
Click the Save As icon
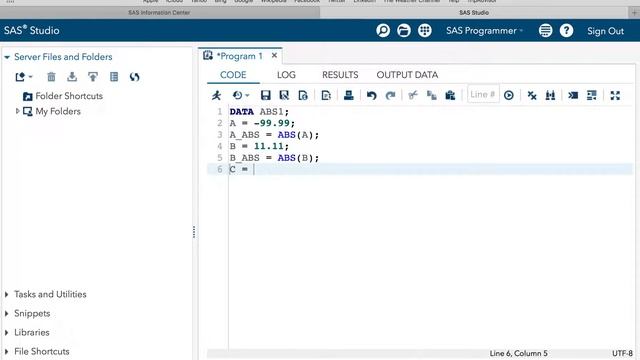point(284,96)
